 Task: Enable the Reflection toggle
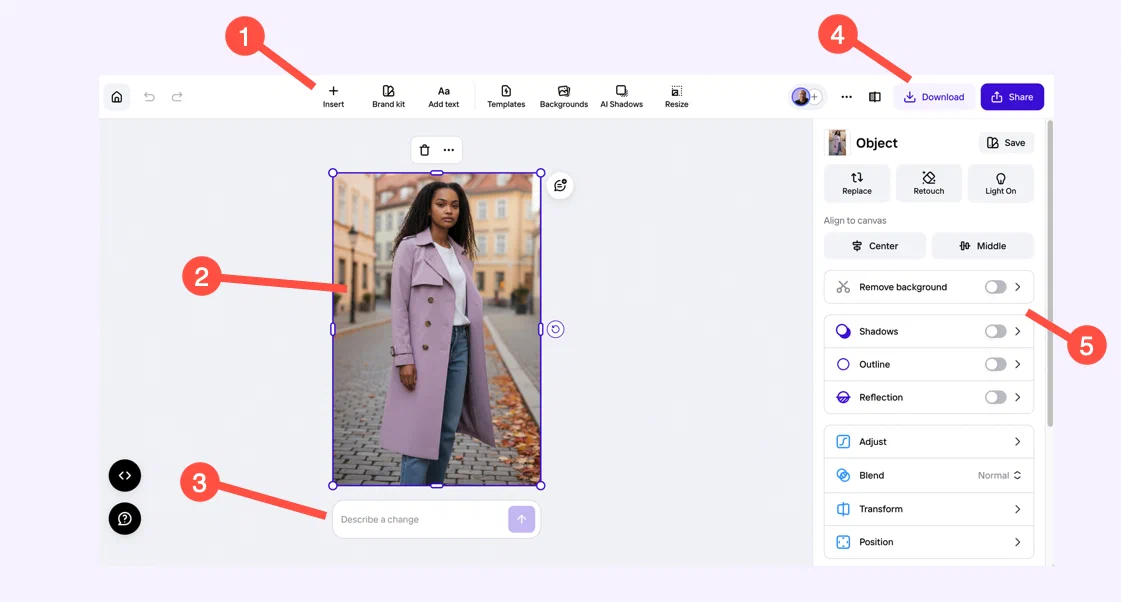[x=995, y=397]
